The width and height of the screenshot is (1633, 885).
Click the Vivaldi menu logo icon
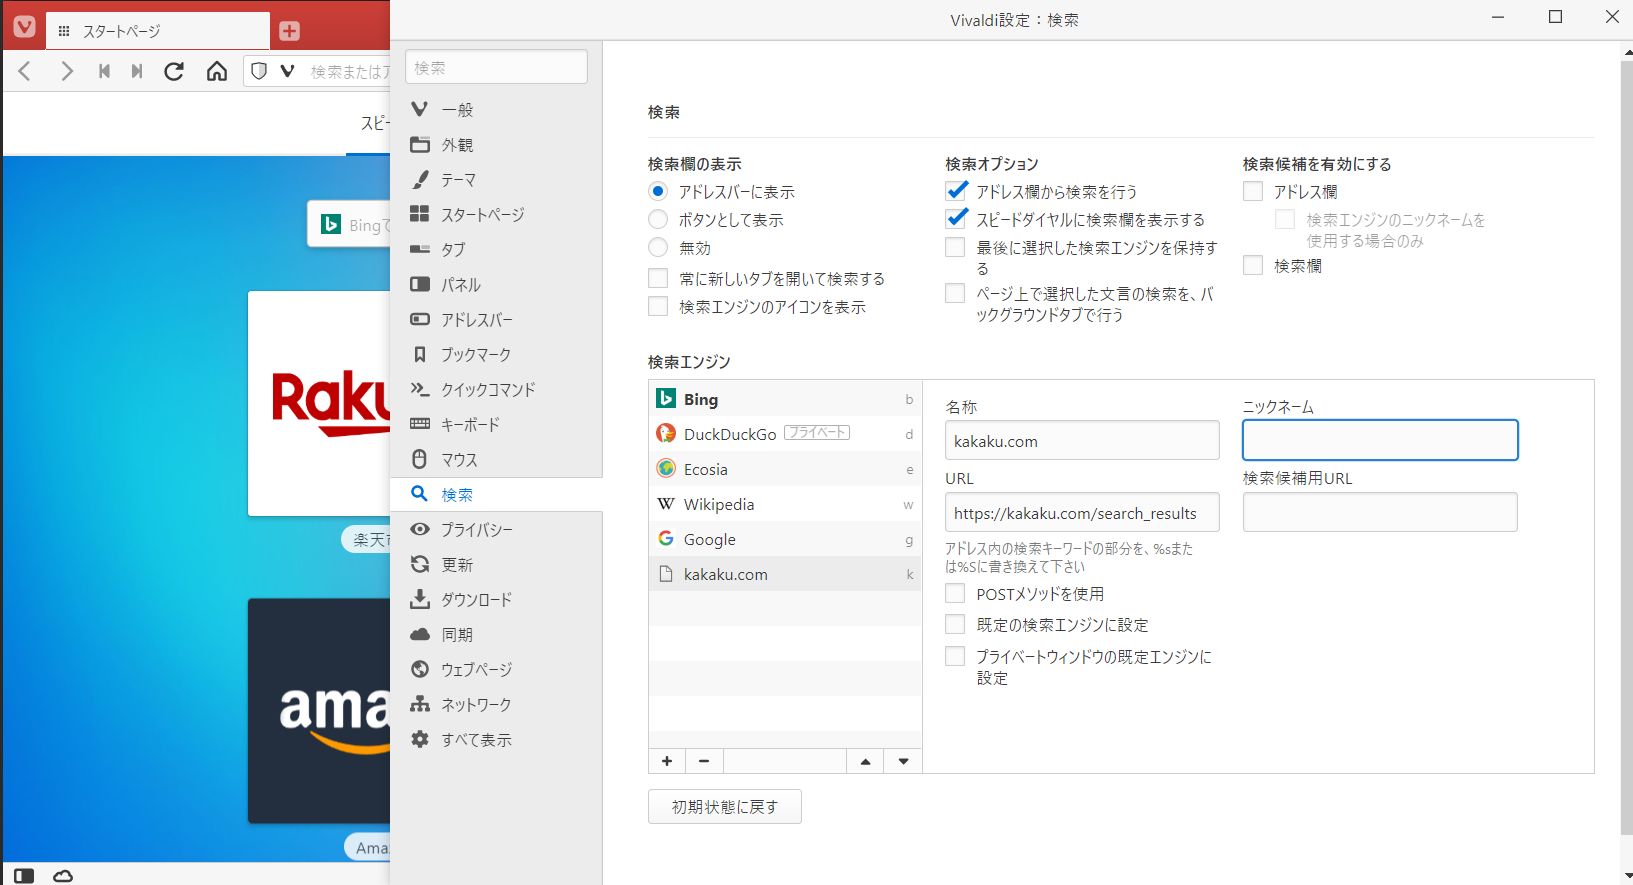point(24,27)
